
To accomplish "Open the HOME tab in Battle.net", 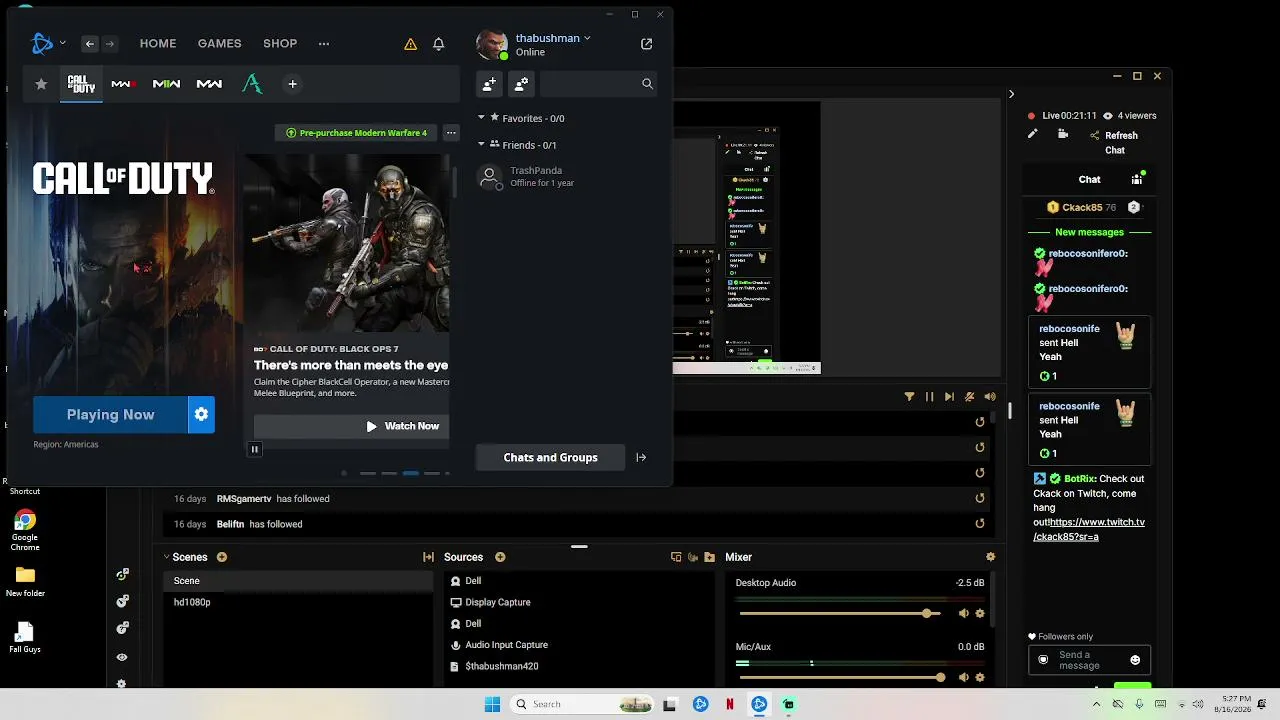I will pyautogui.click(x=158, y=44).
